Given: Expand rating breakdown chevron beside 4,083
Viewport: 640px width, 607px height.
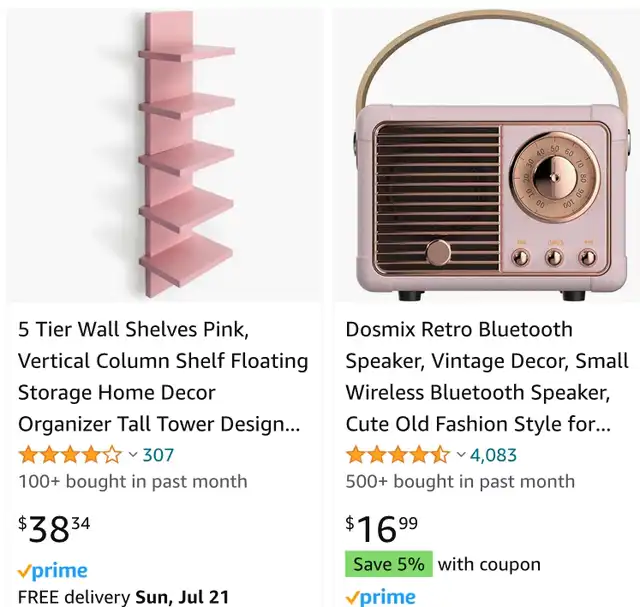Looking at the screenshot, I should (x=460, y=454).
